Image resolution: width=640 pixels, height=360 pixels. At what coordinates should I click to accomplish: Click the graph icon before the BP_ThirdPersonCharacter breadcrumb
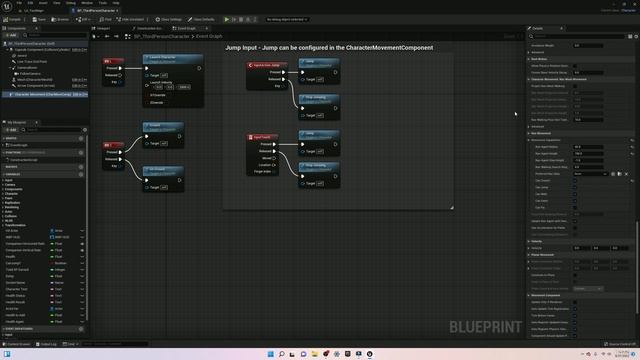coord(128,36)
